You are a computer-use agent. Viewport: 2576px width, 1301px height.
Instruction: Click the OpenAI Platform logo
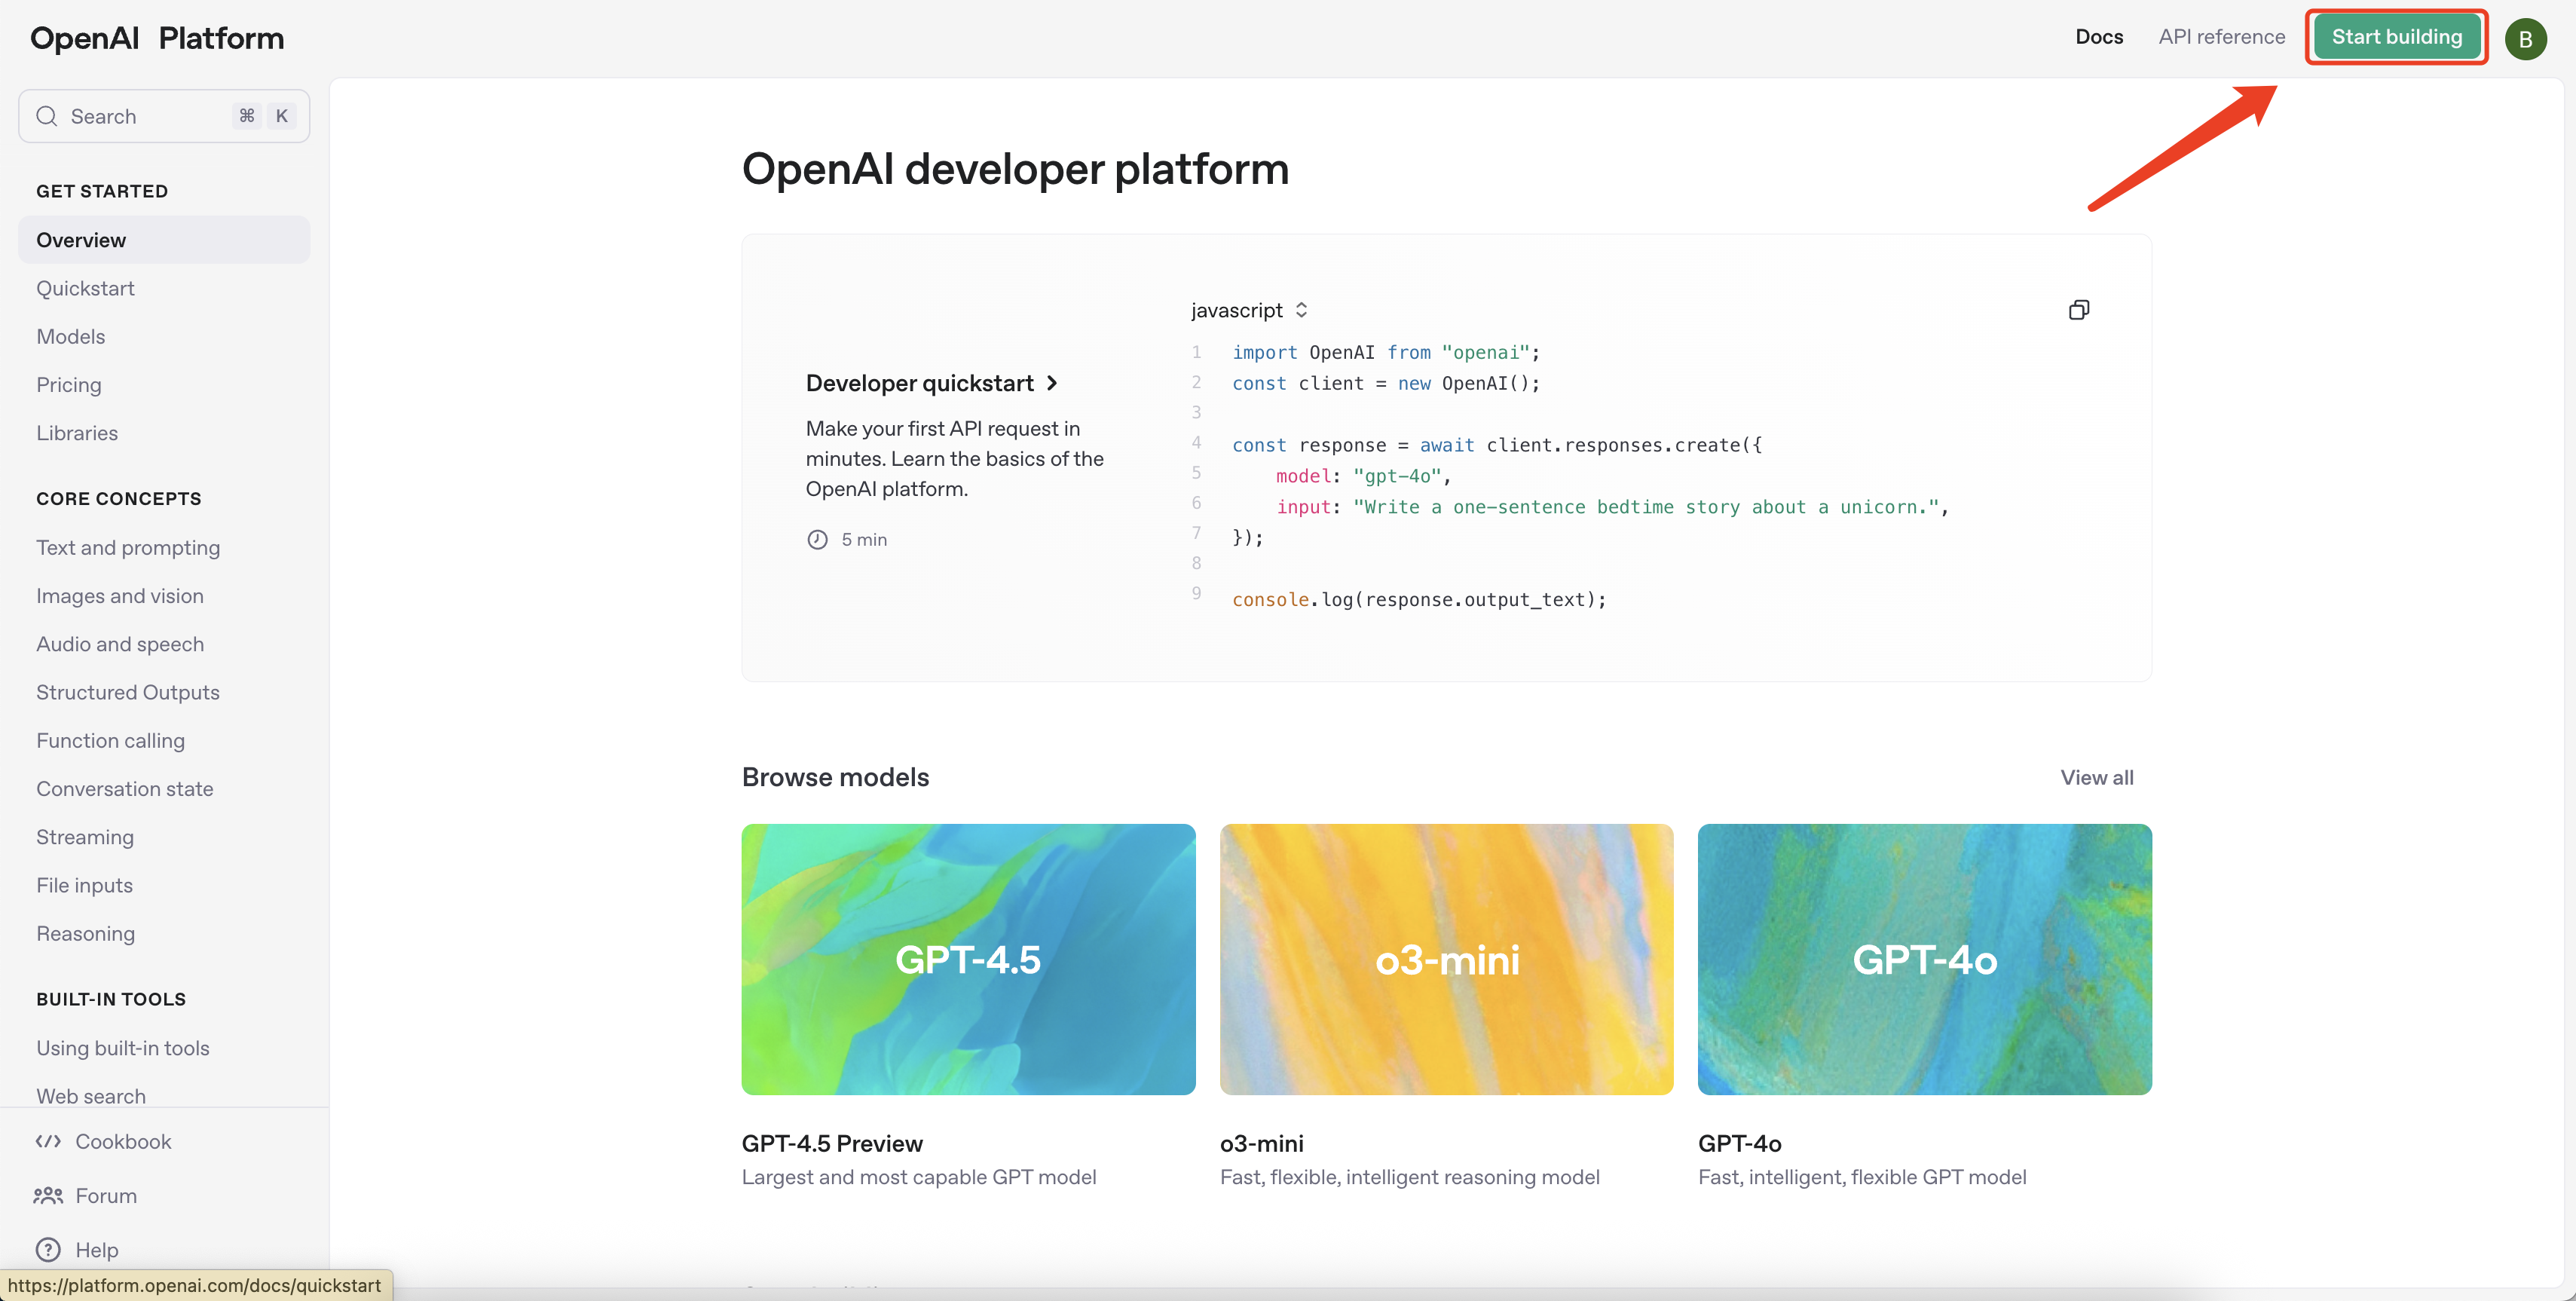click(x=155, y=38)
